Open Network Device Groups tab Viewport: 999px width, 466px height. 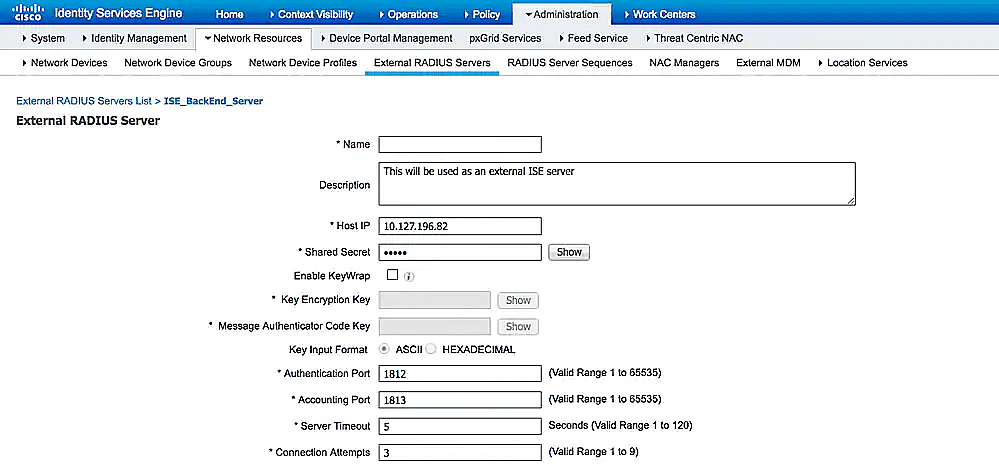pyautogui.click(x=178, y=62)
